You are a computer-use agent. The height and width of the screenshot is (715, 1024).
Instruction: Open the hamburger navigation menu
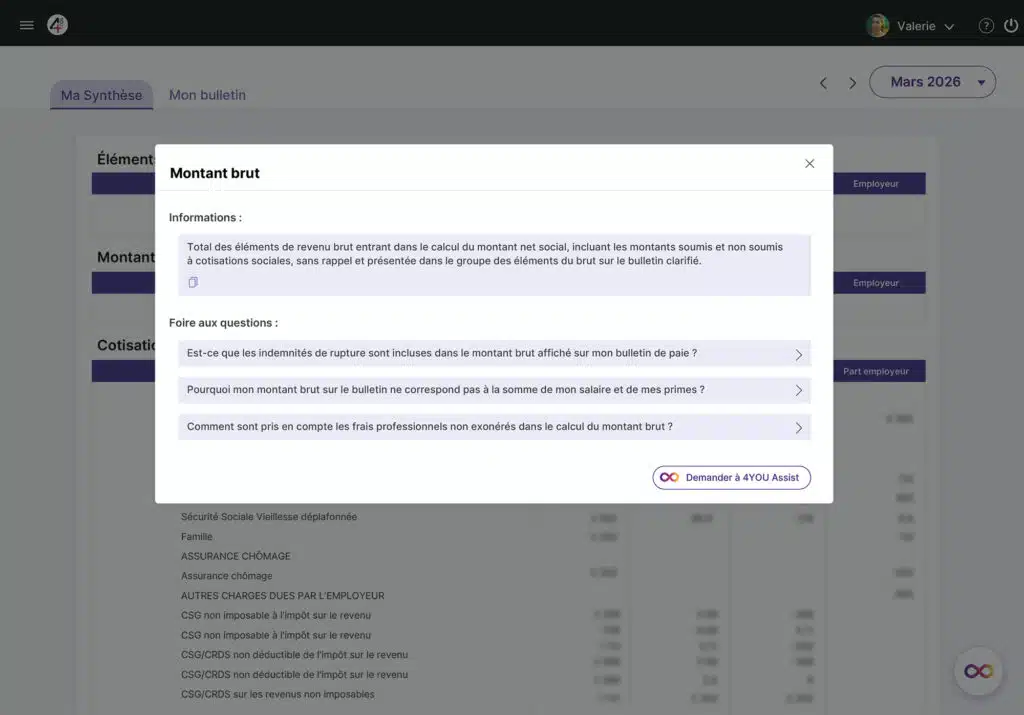[x=27, y=25]
